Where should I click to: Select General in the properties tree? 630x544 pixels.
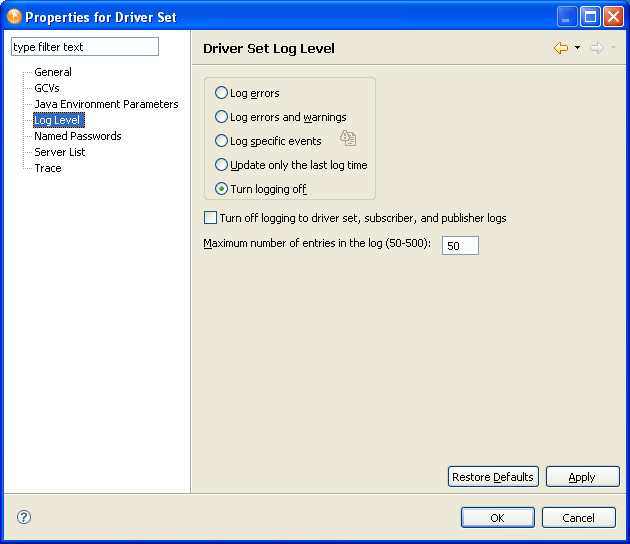(x=53, y=72)
